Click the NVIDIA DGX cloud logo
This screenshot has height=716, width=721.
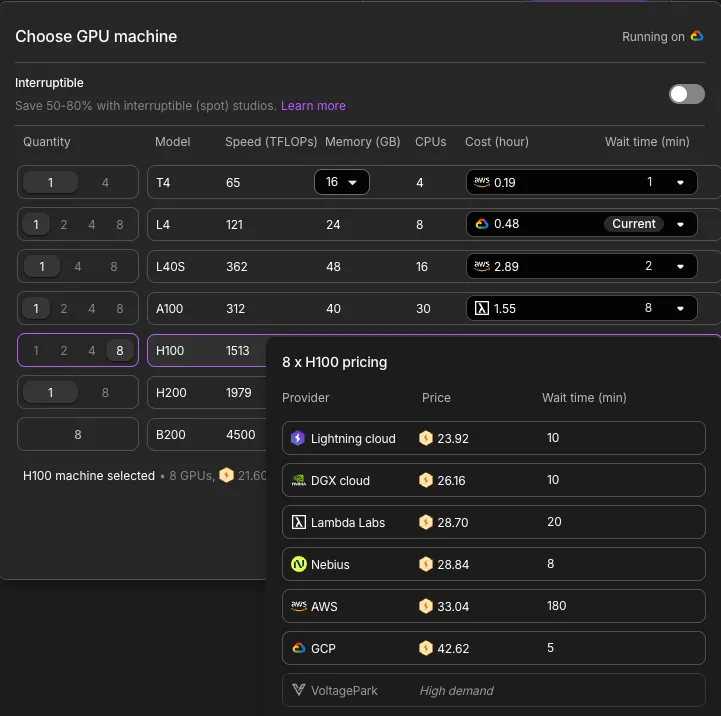tap(299, 480)
